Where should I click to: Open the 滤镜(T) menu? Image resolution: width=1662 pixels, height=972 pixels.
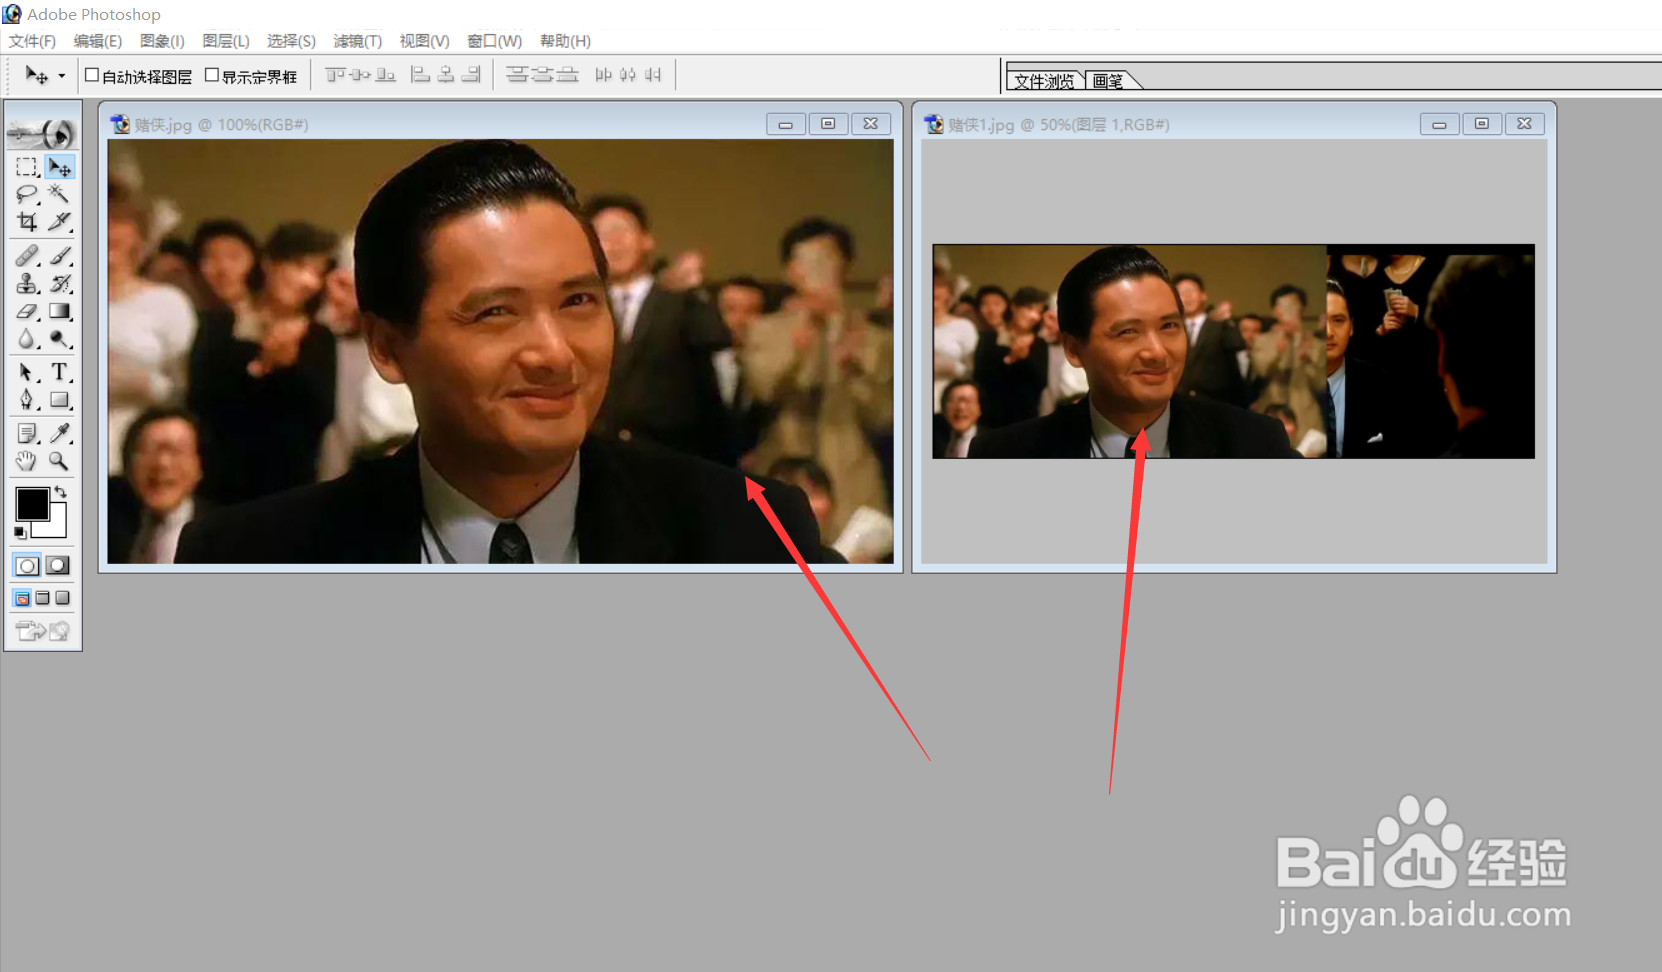(358, 41)
